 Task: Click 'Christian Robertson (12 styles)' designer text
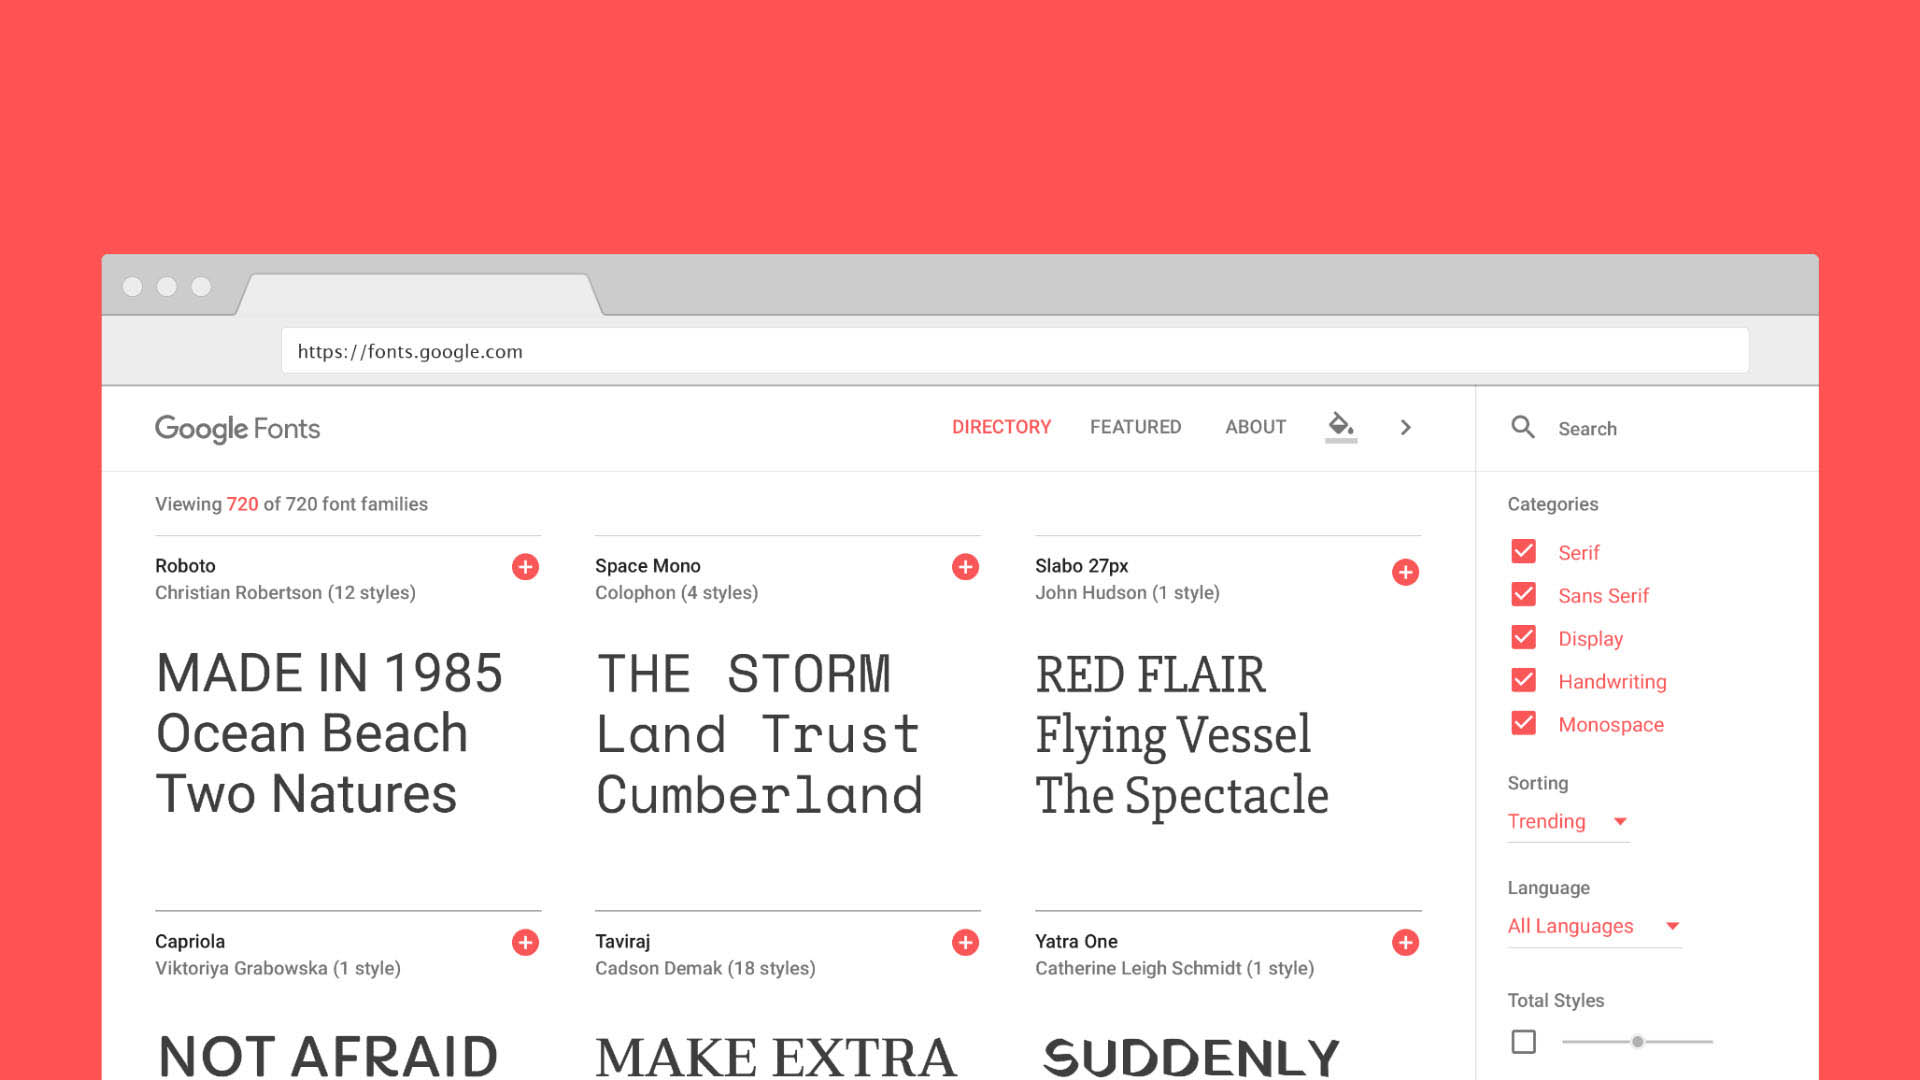(x=285, y=593)
